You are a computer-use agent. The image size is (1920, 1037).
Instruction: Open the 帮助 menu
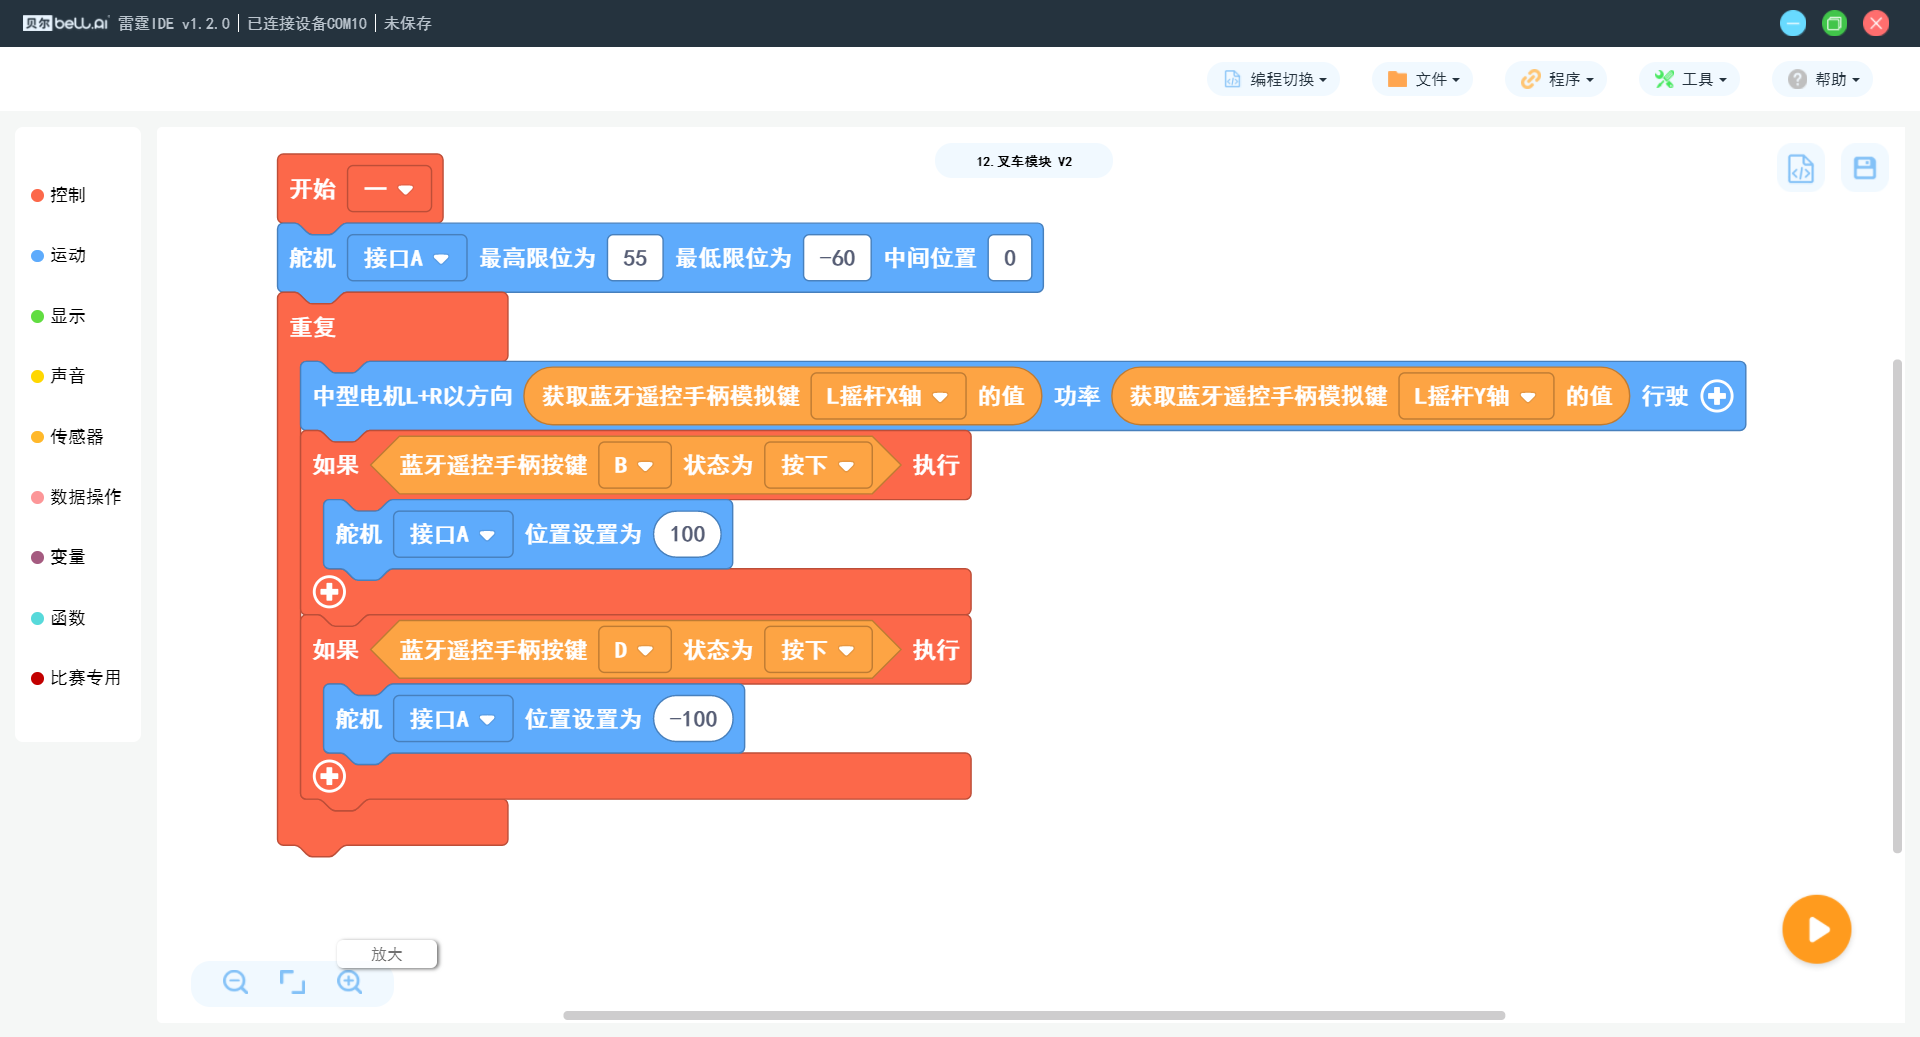(x=1822, y=79)
